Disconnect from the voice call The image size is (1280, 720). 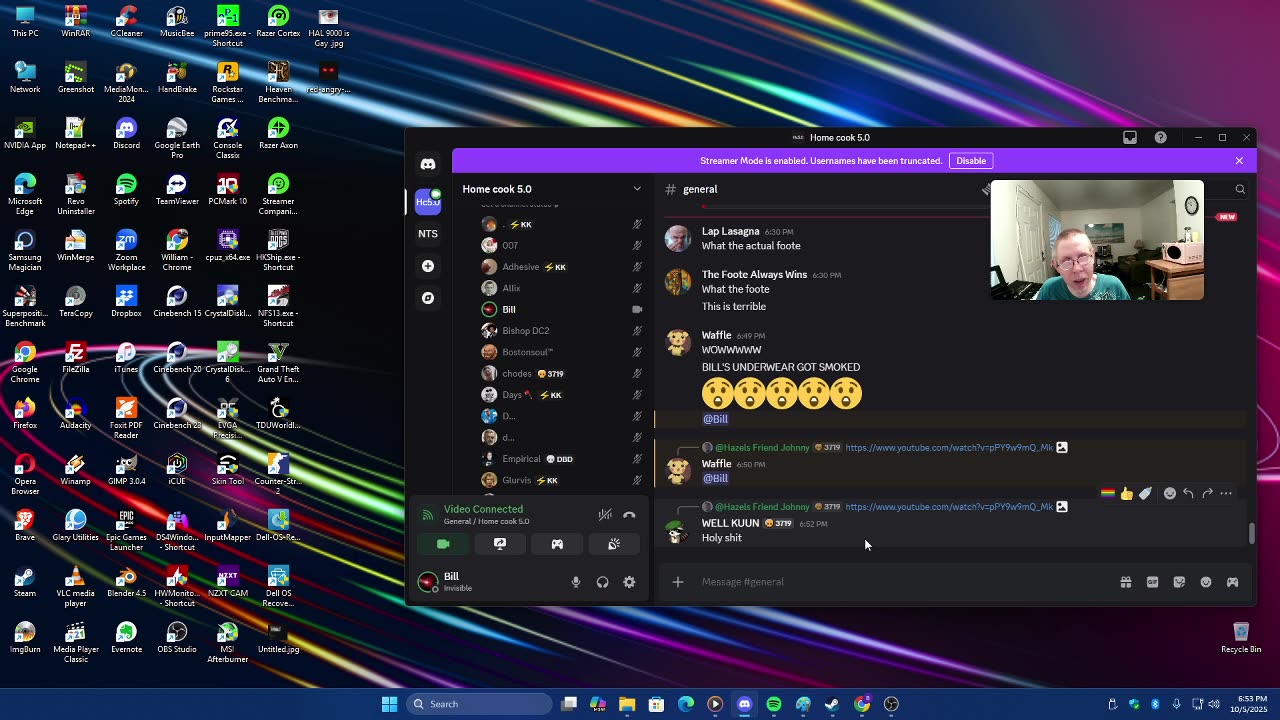pyautogui.click(x=629, y=515)
